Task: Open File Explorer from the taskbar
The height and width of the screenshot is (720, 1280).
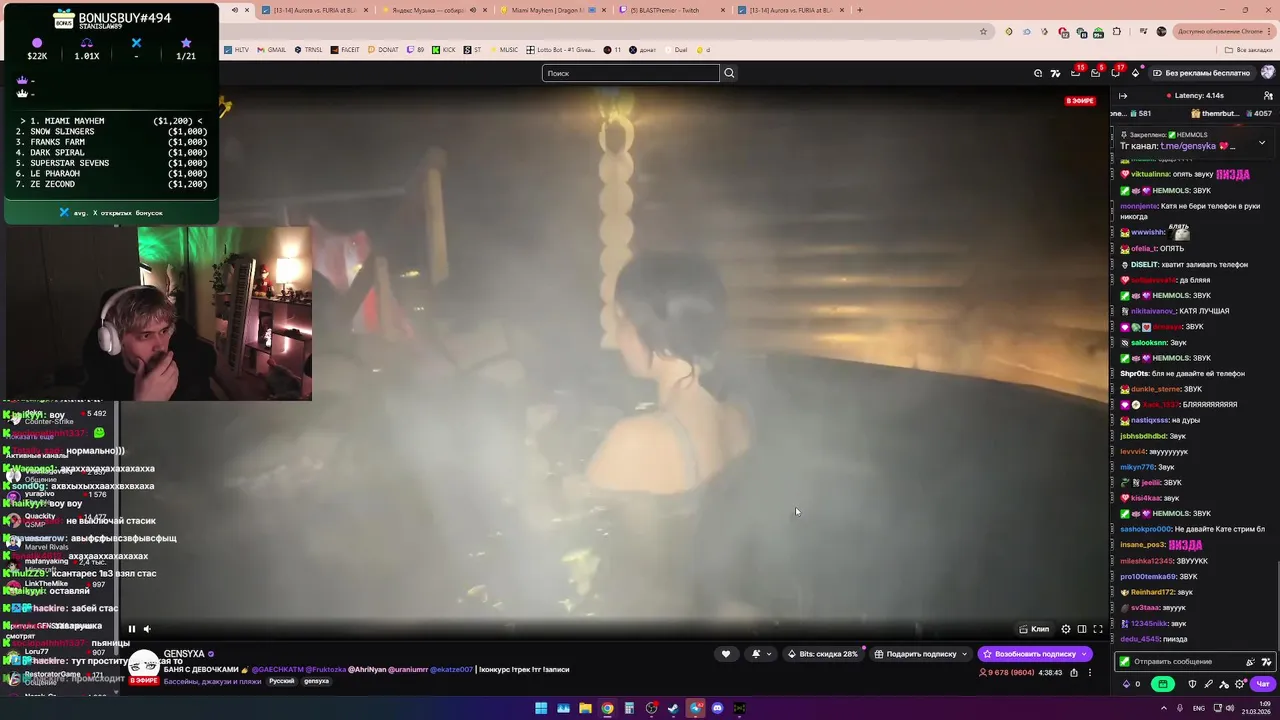Action: click(585, 708)
